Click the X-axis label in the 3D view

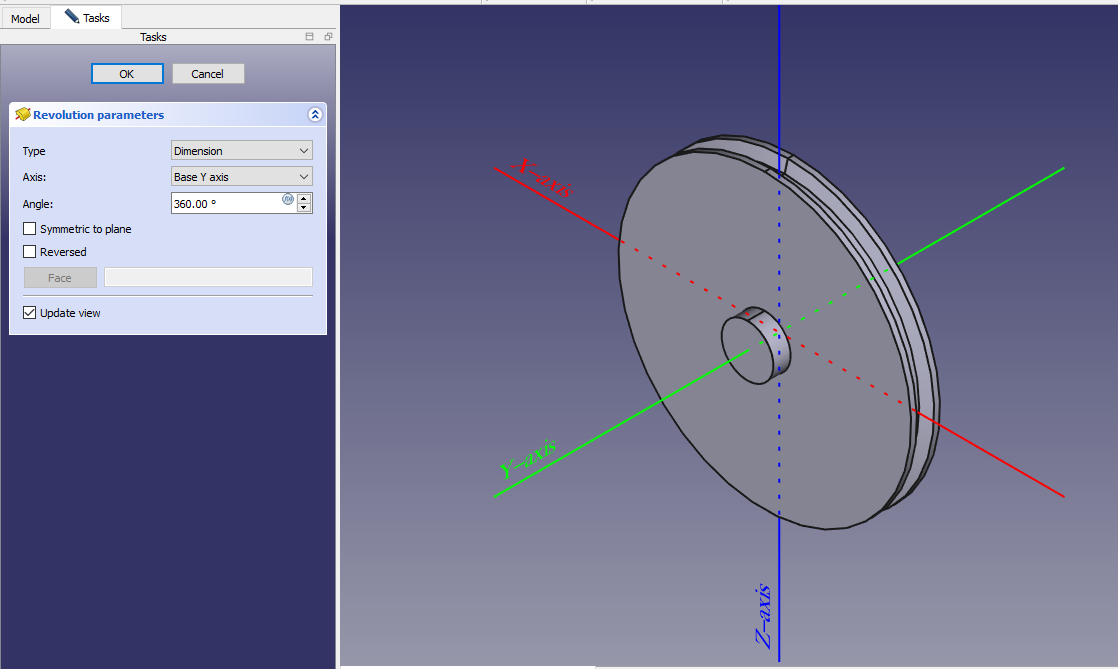543,177
